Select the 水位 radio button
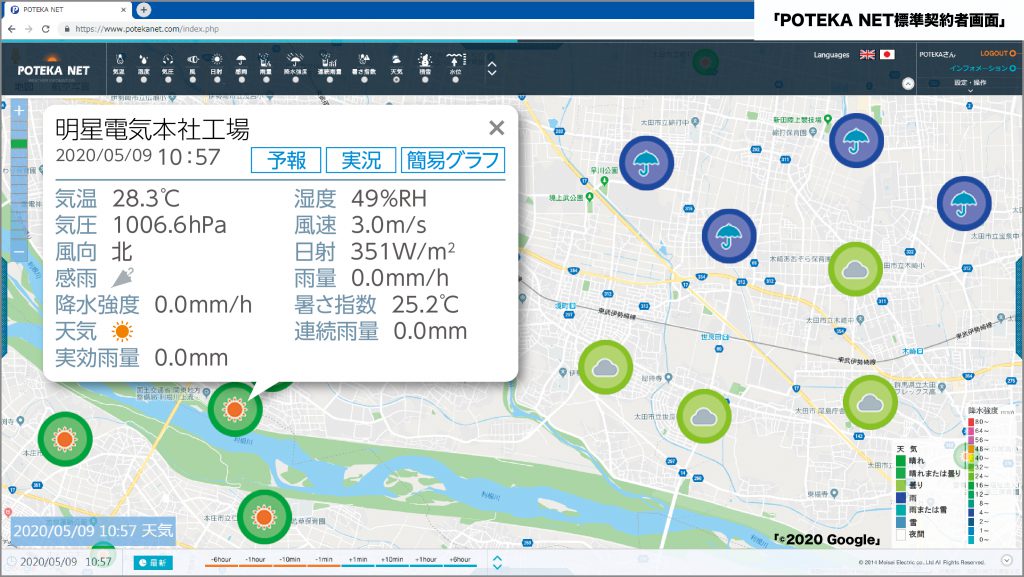The image size is (1024, 577). pyautogui.click(x=455, y=80)
